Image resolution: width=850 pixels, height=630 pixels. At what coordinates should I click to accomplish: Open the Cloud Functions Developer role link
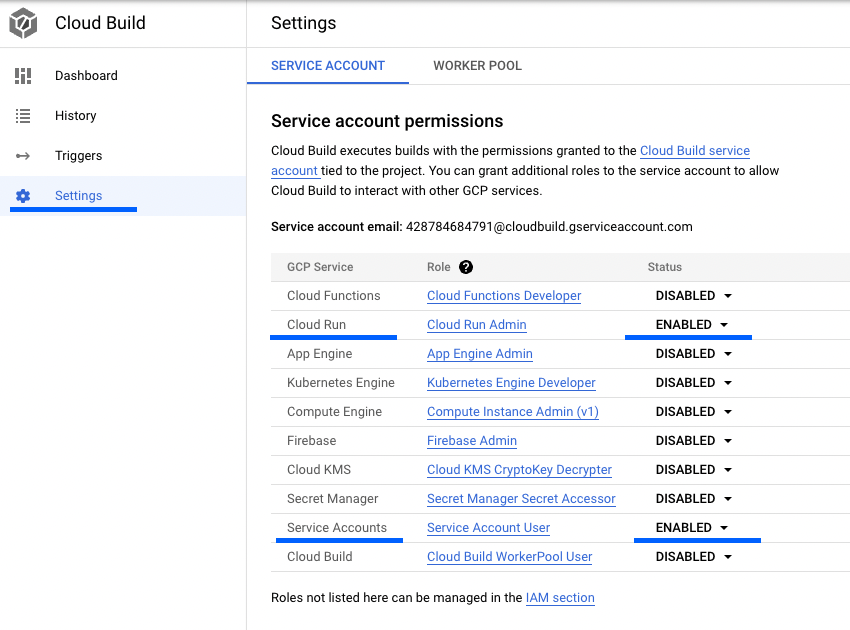pos(504,296)
